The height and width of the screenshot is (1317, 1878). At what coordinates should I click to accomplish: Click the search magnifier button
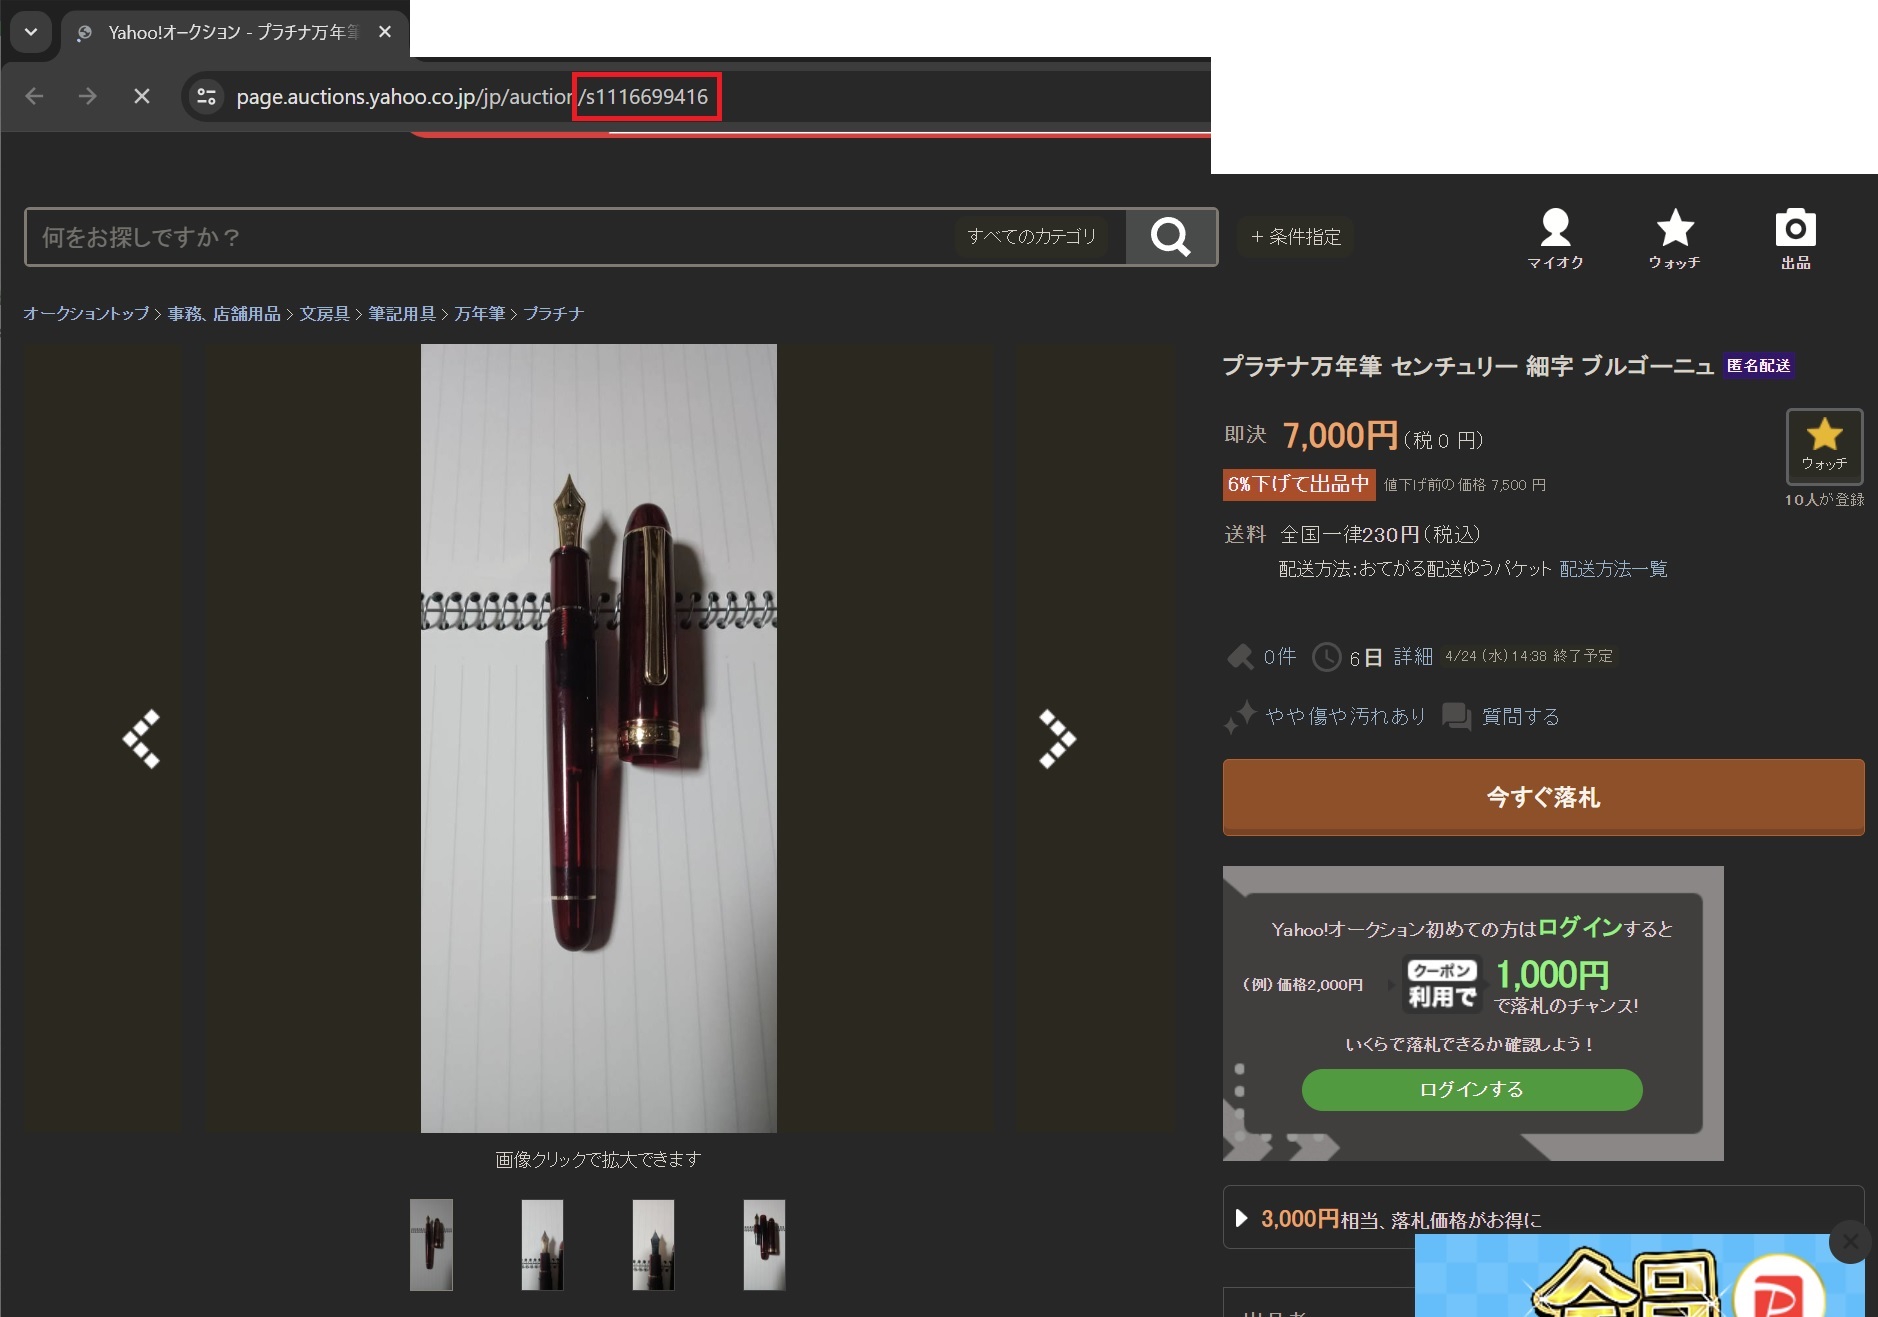[1171, 237]
